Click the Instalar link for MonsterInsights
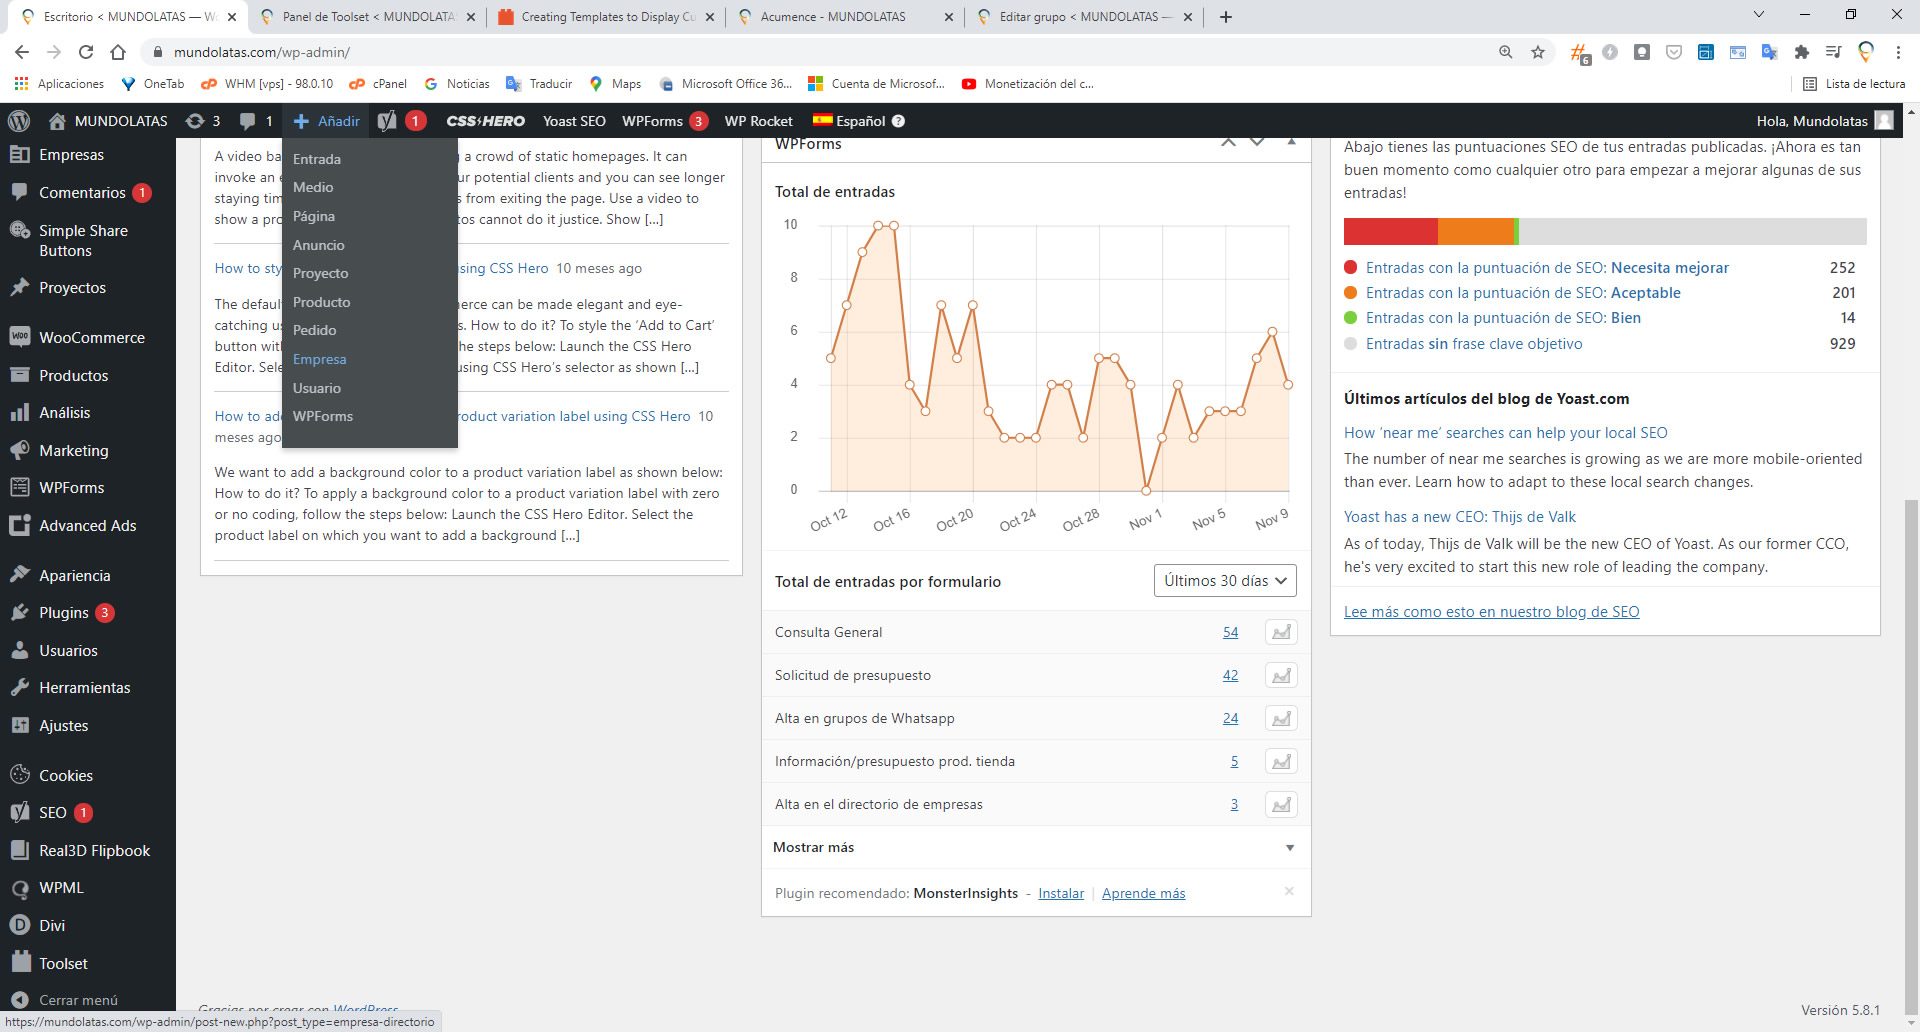 click(x=1061, y=893)
